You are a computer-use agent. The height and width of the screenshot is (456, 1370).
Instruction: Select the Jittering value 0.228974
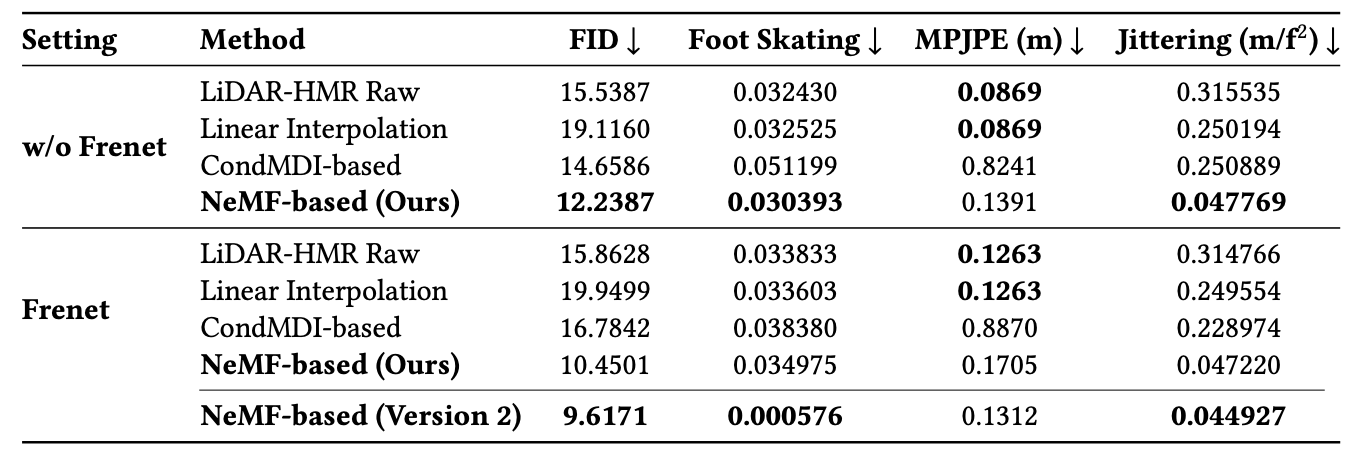[1229, 328]
